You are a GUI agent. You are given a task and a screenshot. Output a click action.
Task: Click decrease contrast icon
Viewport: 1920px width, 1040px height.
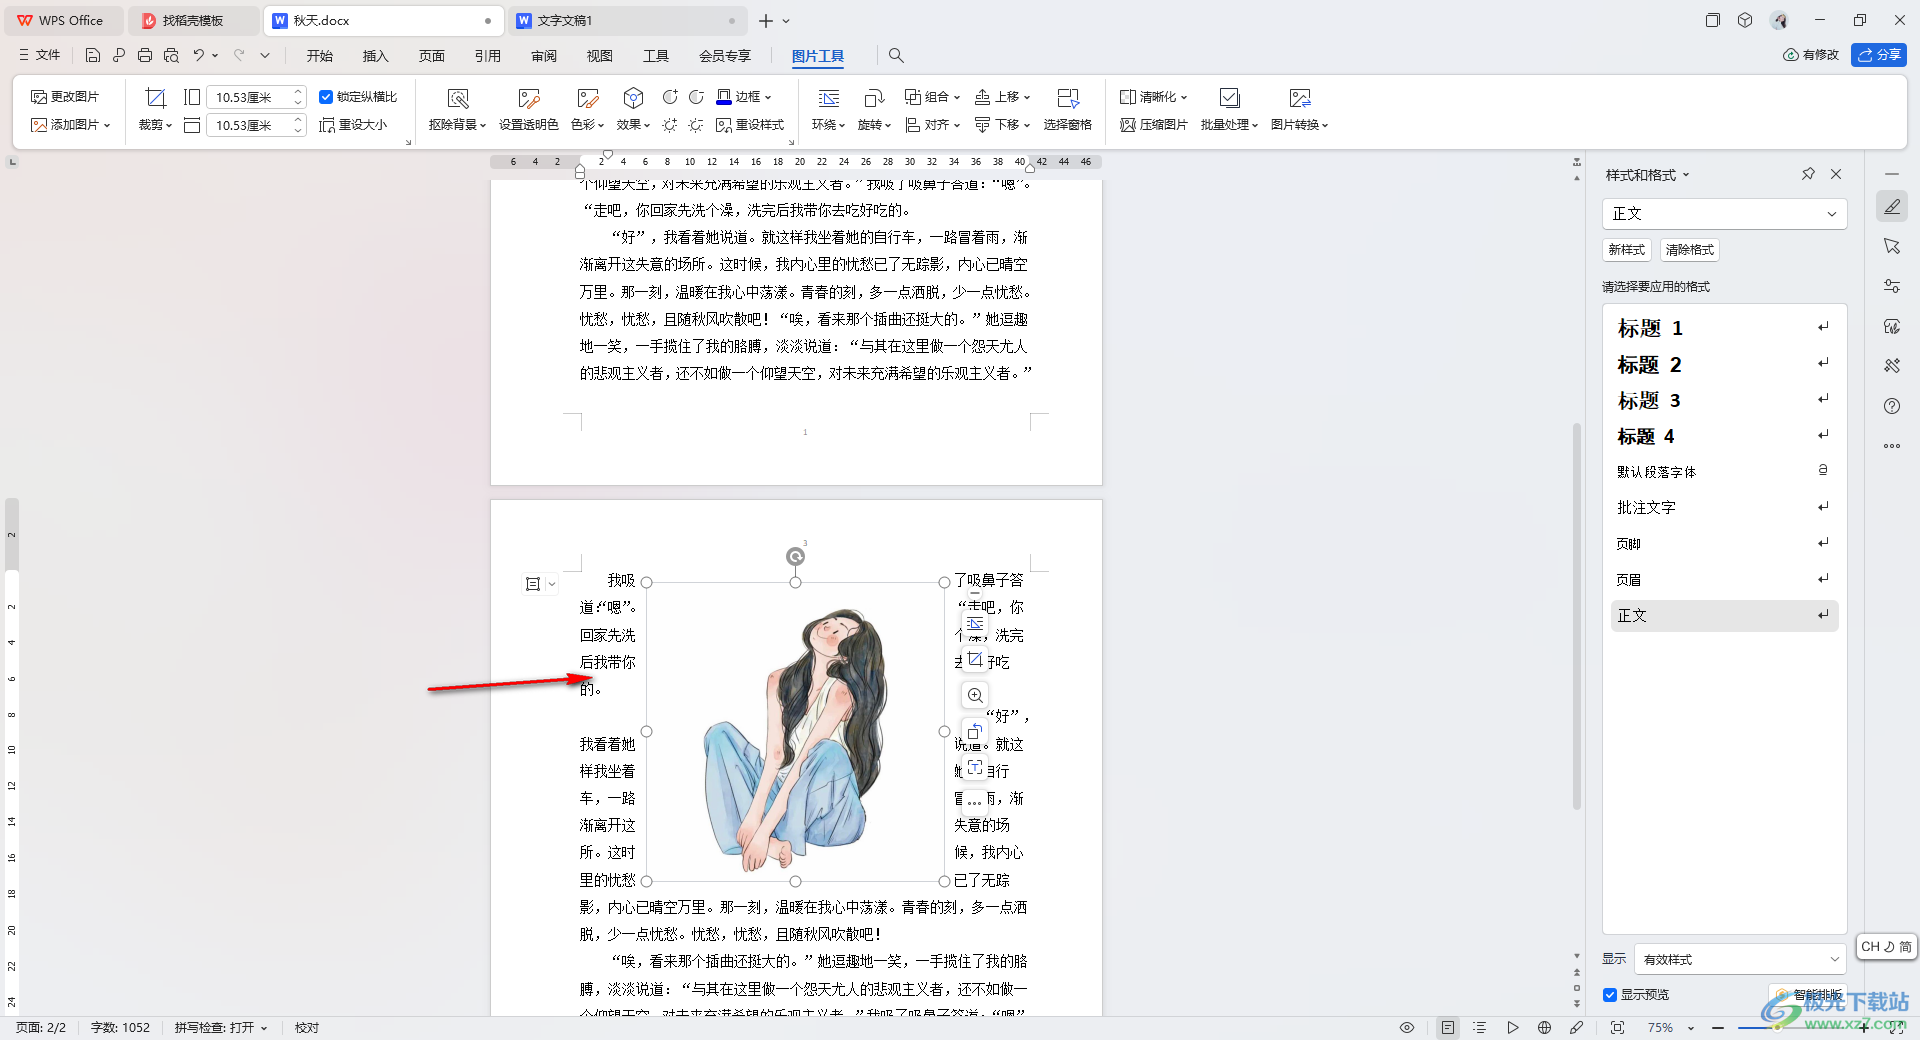click(x=696, y=97)
